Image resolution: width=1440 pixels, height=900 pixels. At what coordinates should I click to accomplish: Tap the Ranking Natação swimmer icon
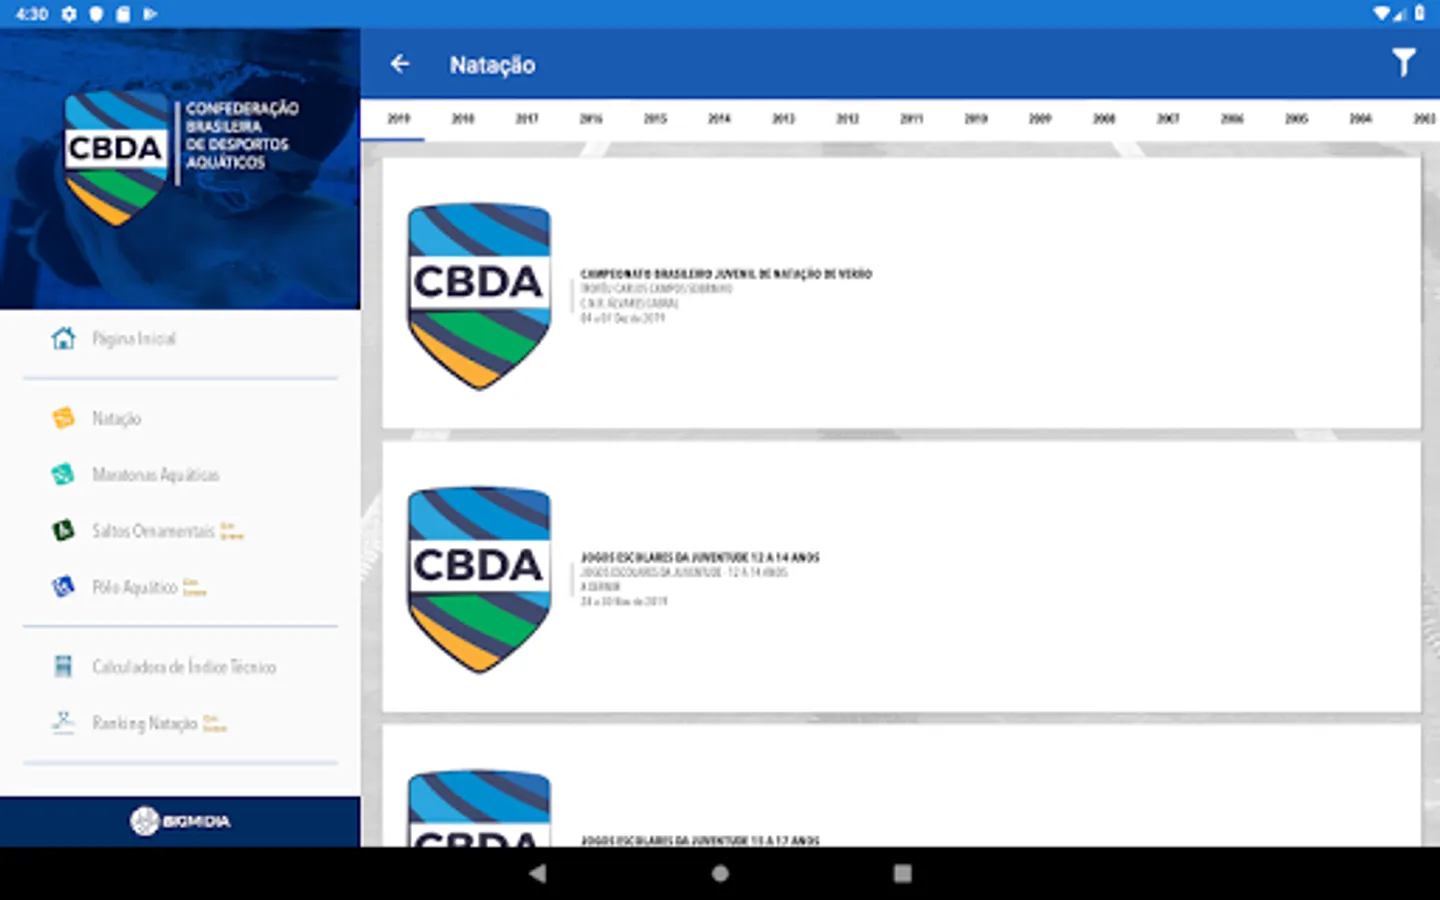63,722
